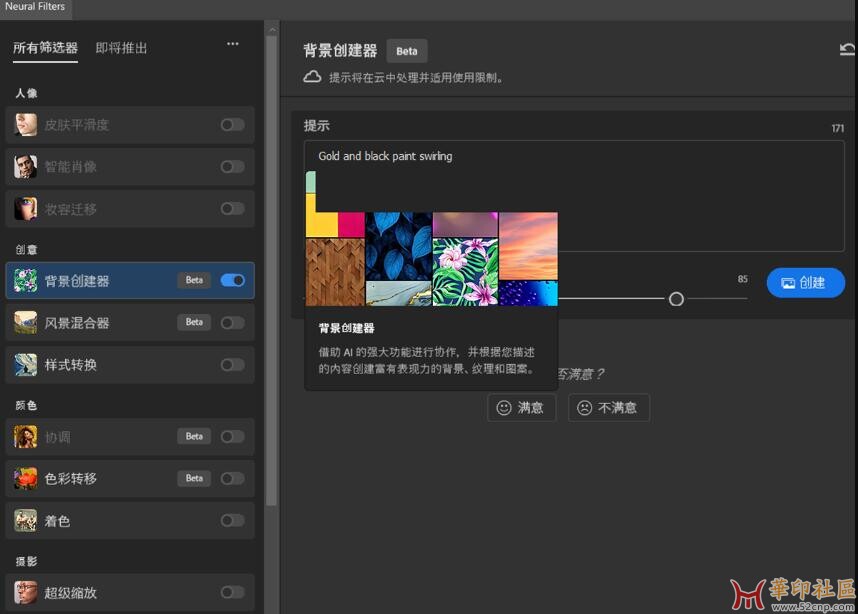Viewport: 858px width, 614px height.
Task: Open the three-dots more options menu
Action: tap(233, 44)
